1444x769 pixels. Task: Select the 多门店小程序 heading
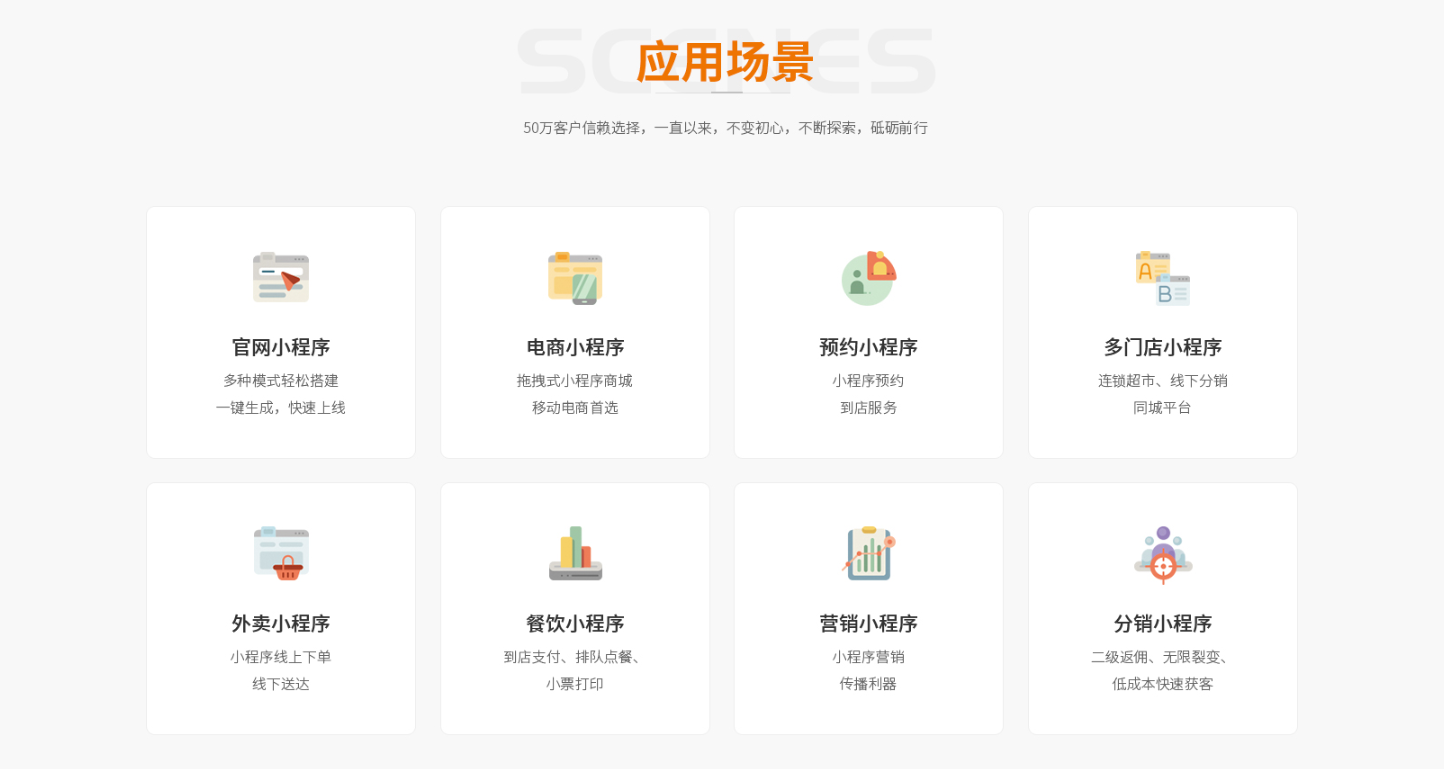click(x=1162, y=347)
